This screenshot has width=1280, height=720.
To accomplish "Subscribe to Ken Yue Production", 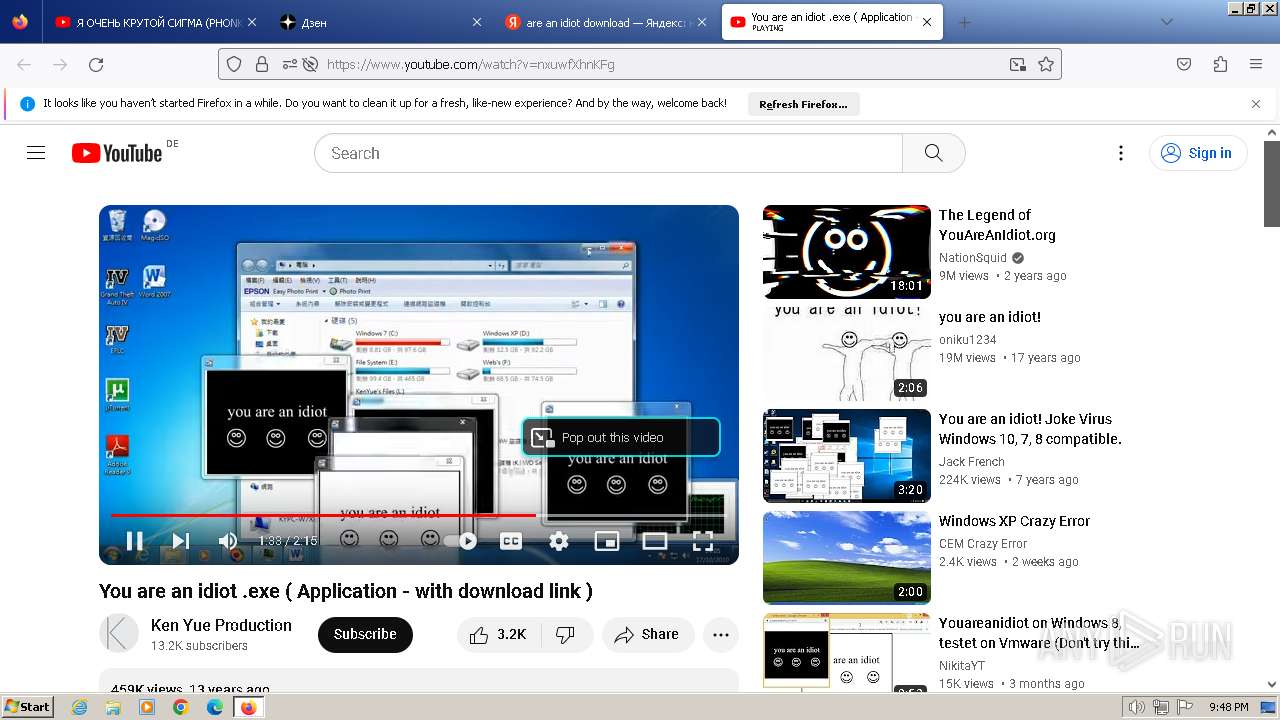I will tap(365, 634).
